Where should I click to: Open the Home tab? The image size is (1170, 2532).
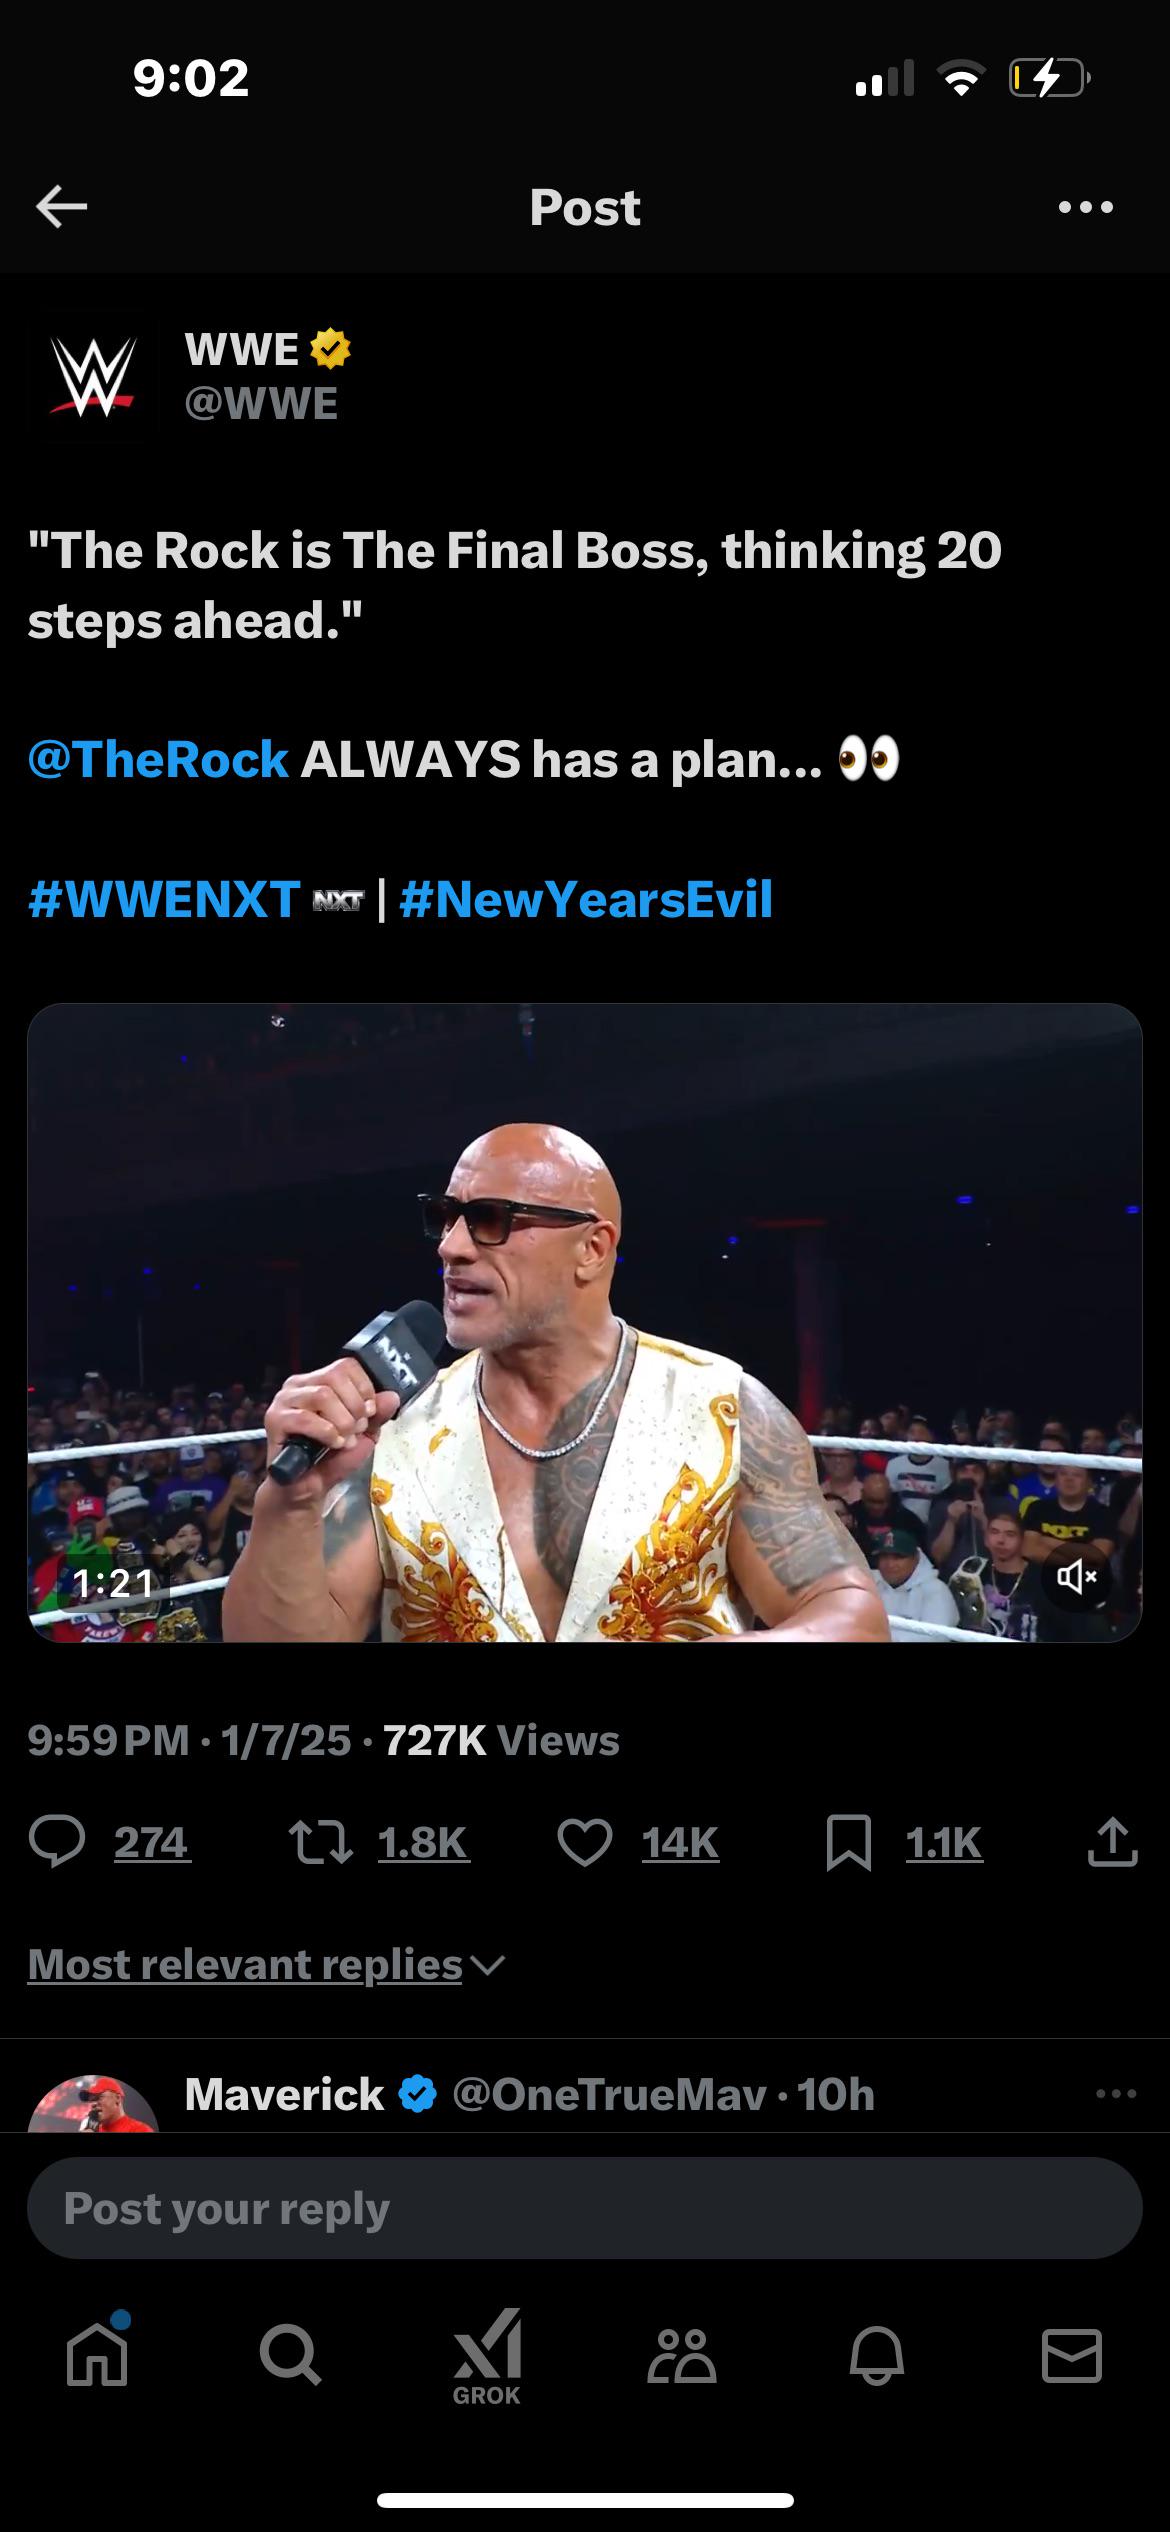(x=97, y=2356)
